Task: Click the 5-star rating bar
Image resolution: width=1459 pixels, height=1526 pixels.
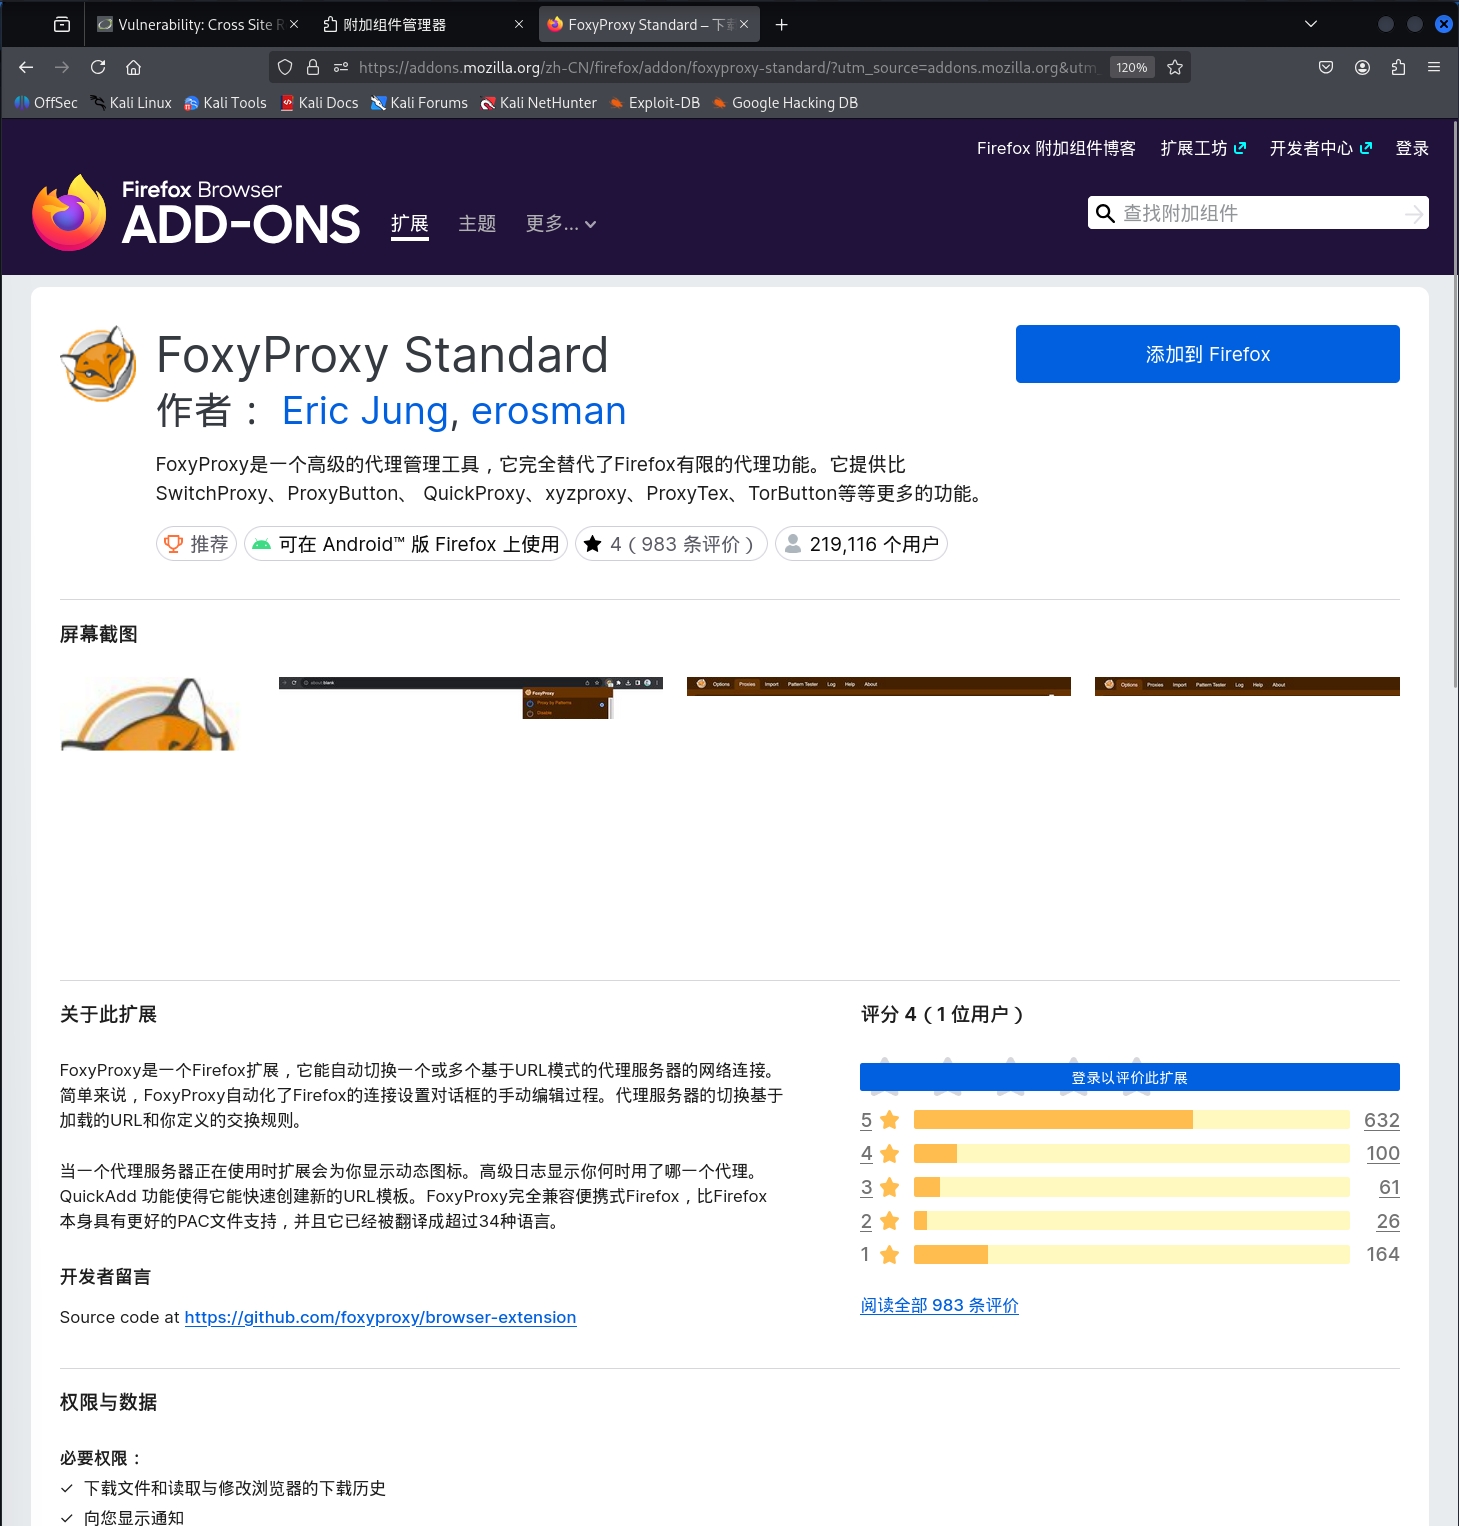Action: pyautogui.click(x=1132, y=1120)
